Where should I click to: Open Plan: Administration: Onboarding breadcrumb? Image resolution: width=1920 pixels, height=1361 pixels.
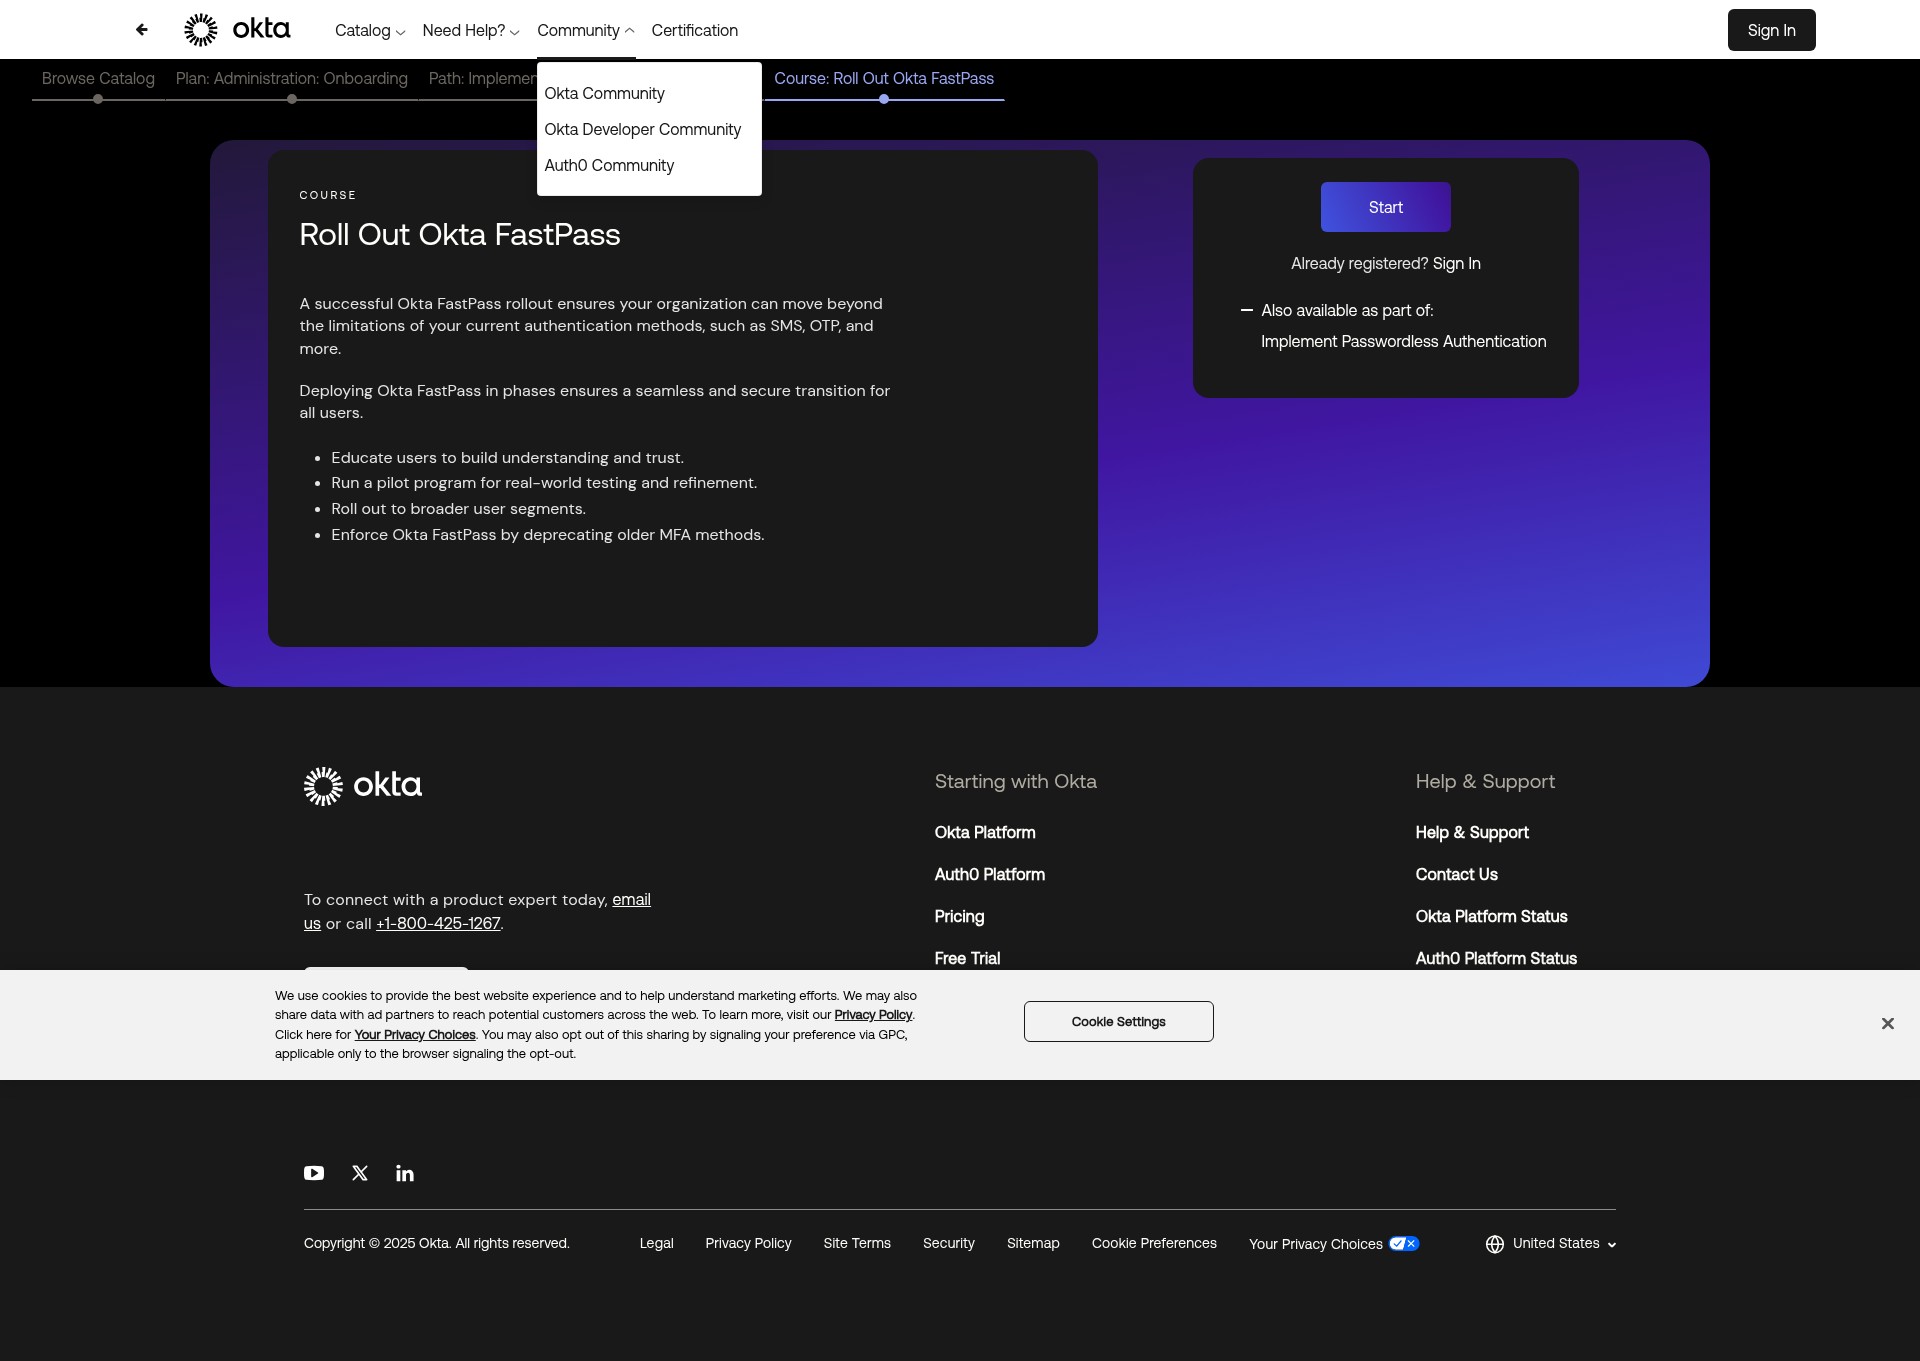(x=292, y=78)
